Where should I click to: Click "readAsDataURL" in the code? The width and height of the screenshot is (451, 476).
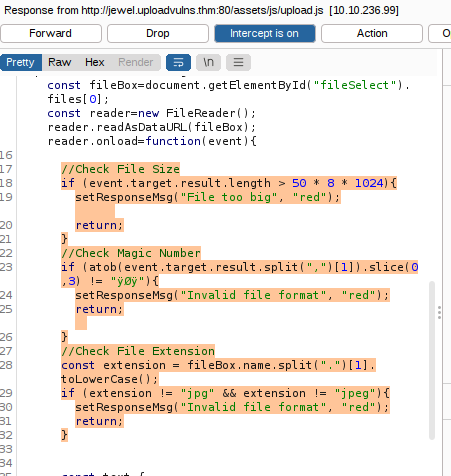[142, 127]
